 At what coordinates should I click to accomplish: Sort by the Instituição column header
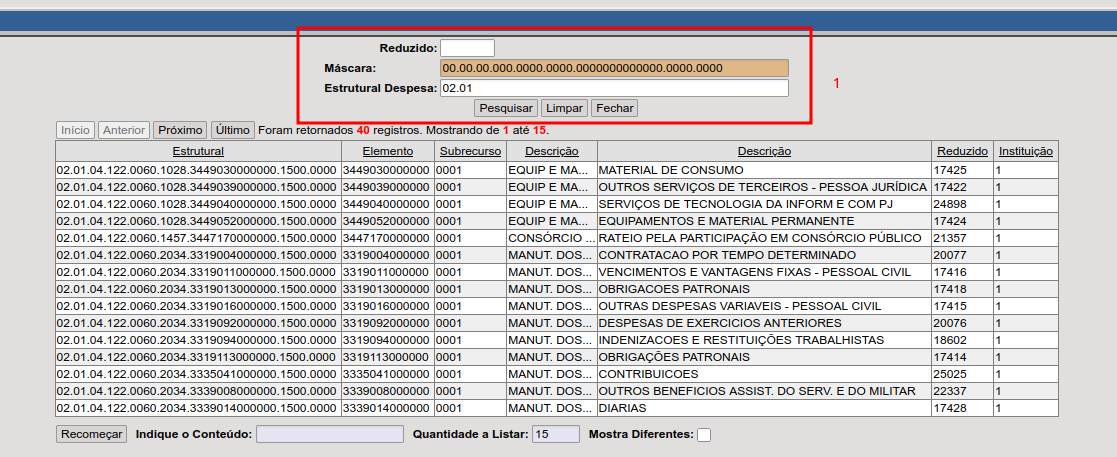[1025, 151]
